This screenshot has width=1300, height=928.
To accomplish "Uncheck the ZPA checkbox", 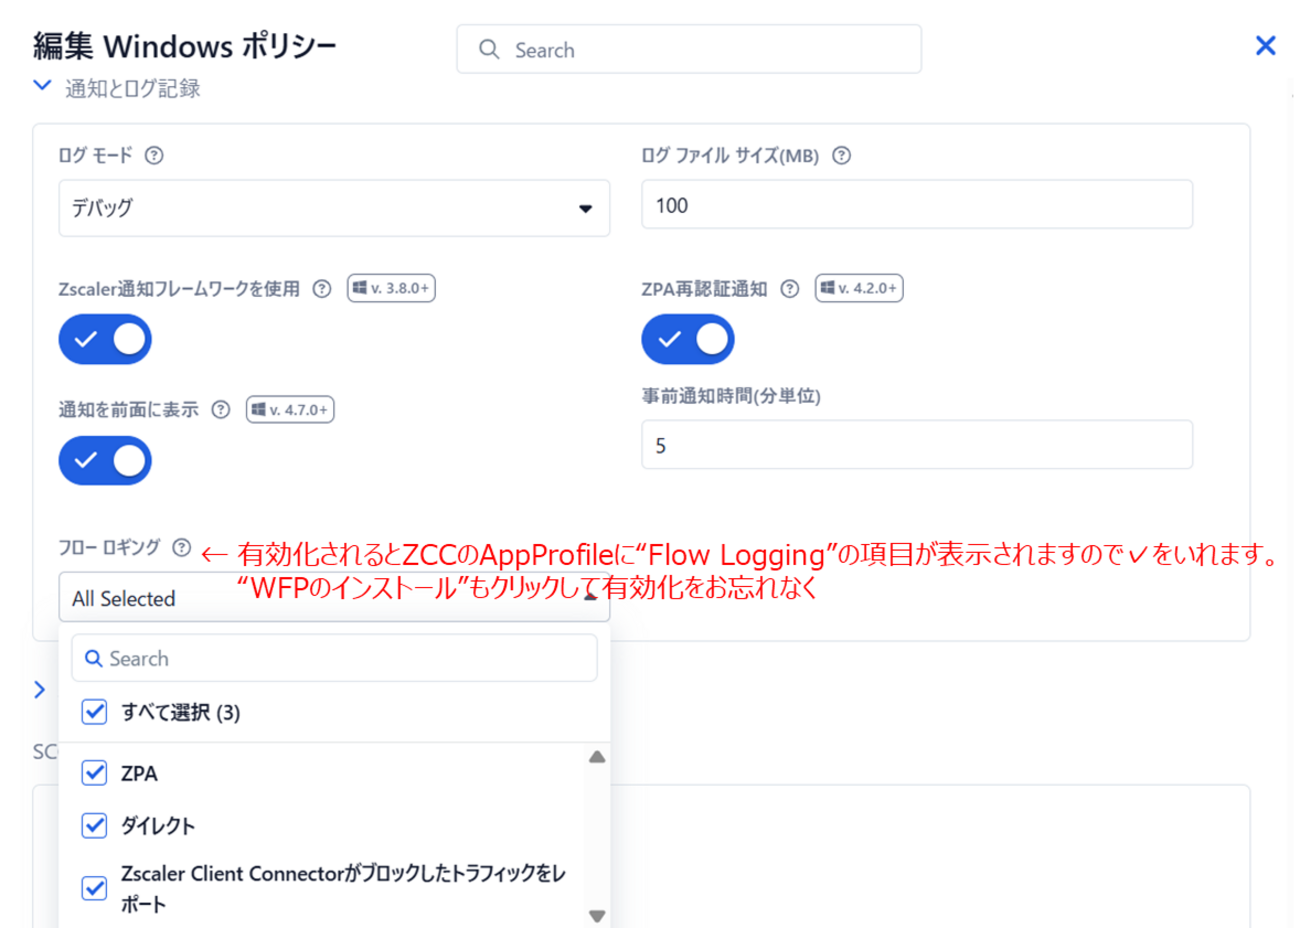I will pyautogui.click(x=94, y=773).
